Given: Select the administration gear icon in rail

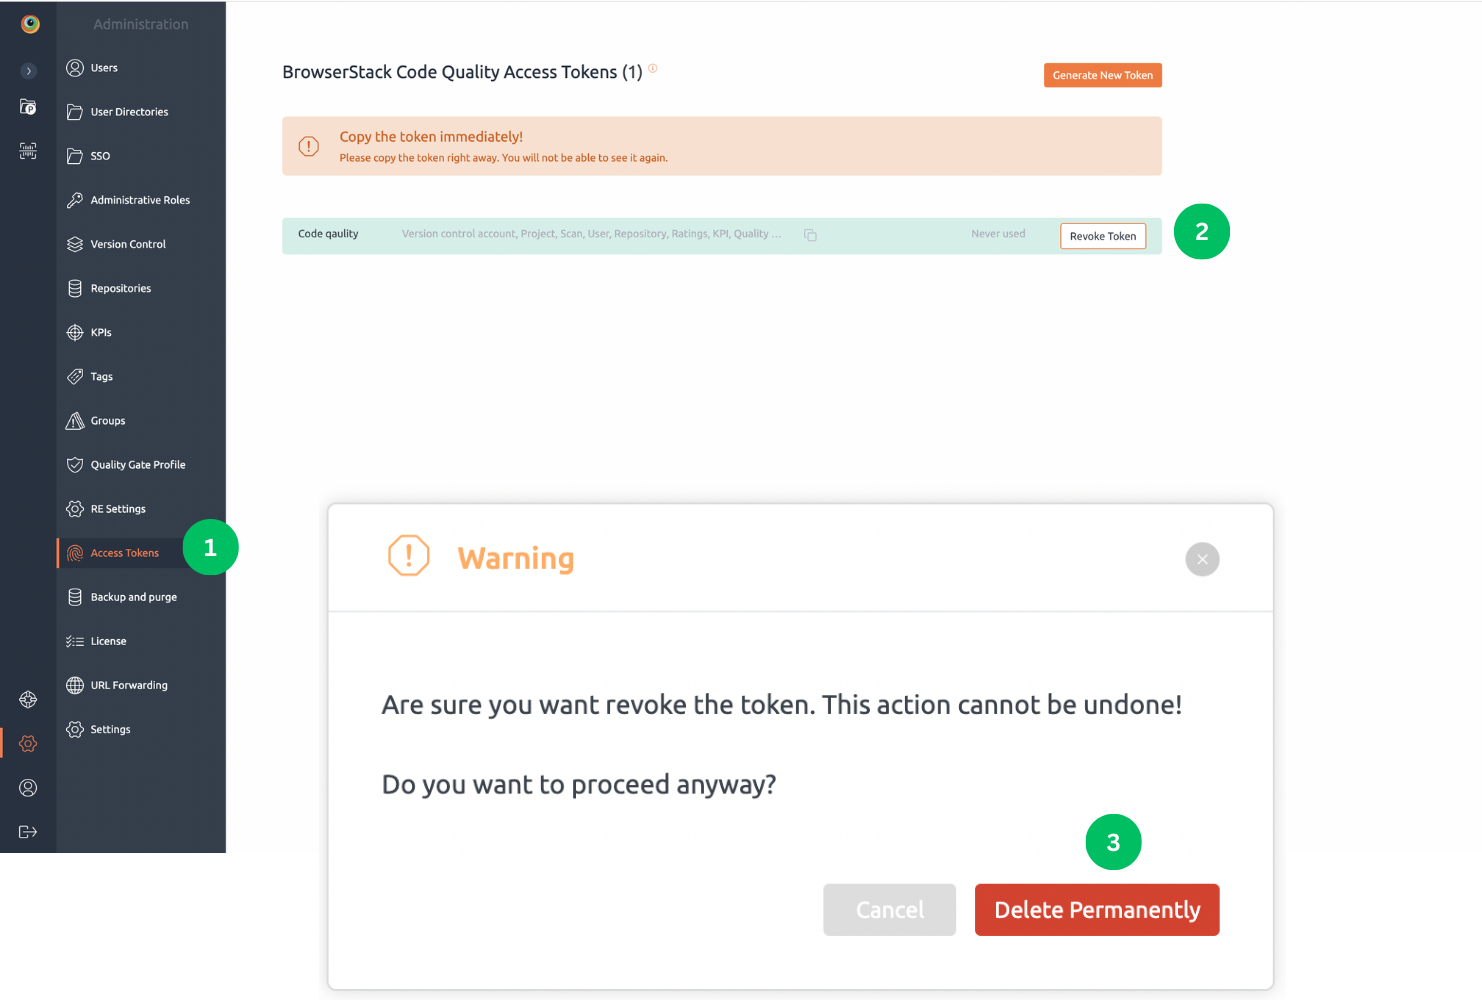Looking at the screenshot, I should tap(28, 743).
